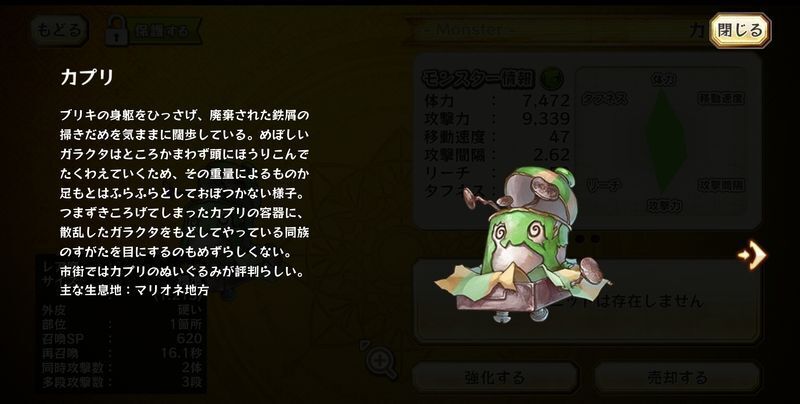800x404 pixels.
Task: Tap the ユニットは存在しません panel
Action: 587,302
